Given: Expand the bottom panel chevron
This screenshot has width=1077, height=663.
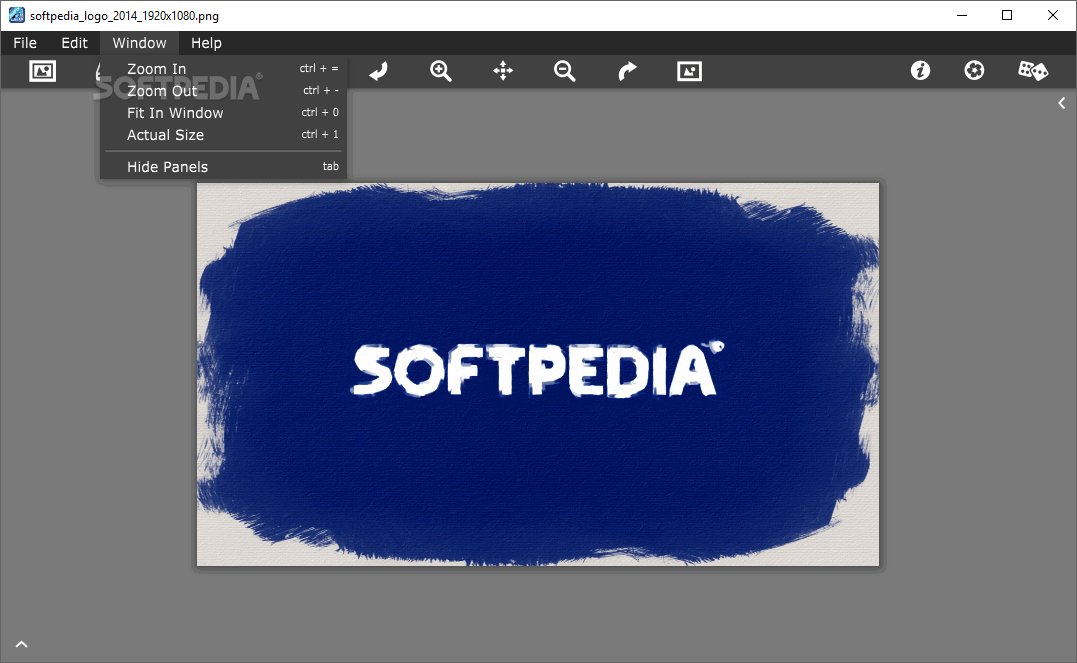Looking at the screenshot, I should [21, 644].
